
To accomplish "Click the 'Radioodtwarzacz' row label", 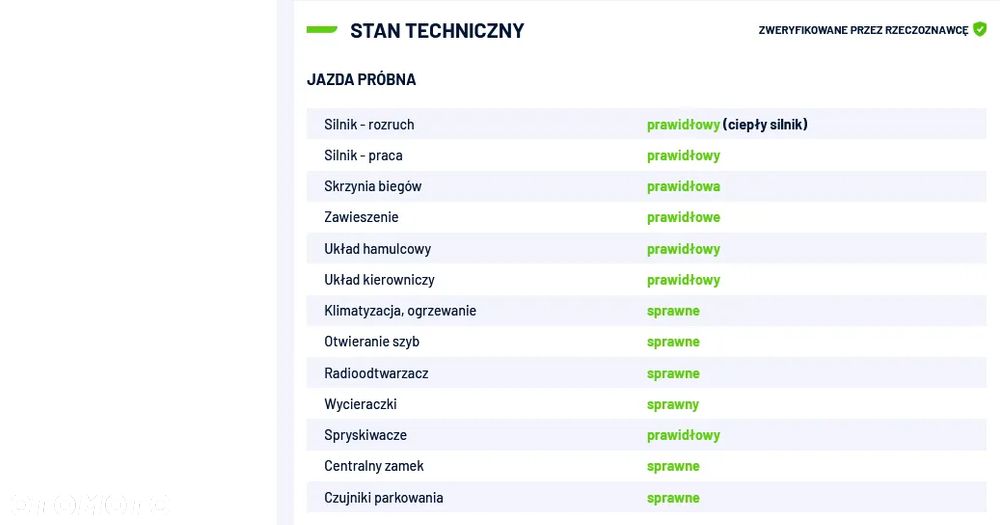I will [376, 373].
